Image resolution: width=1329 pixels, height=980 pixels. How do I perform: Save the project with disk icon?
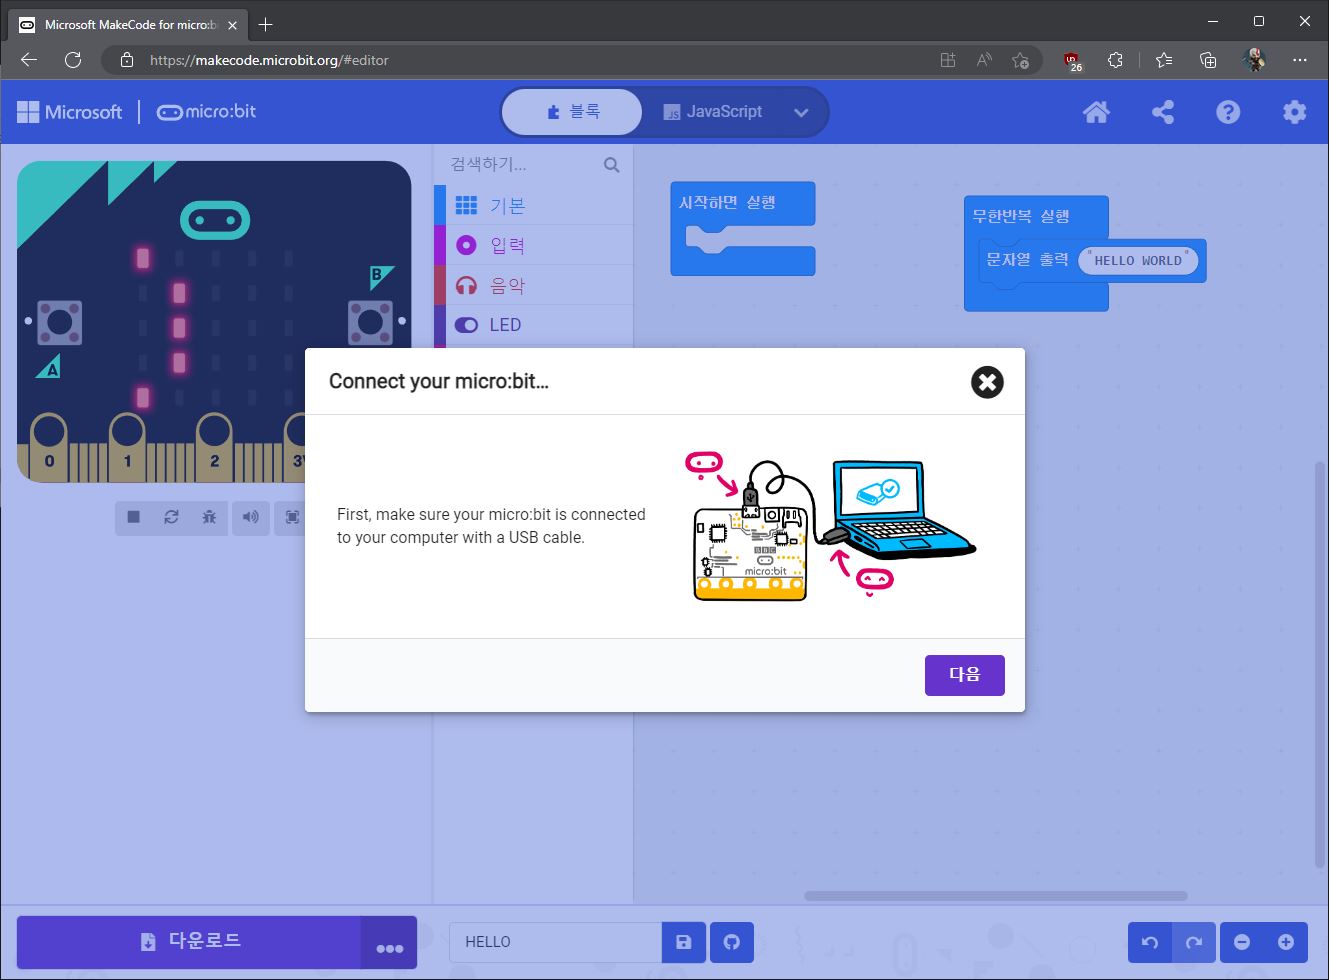tap(684, 942)
